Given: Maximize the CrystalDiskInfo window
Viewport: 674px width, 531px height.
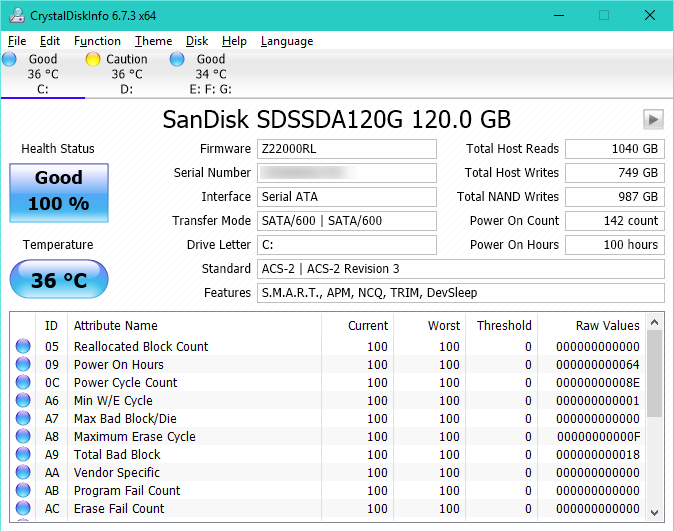Looking at the screenshot, I should click(x=604, y=15).
